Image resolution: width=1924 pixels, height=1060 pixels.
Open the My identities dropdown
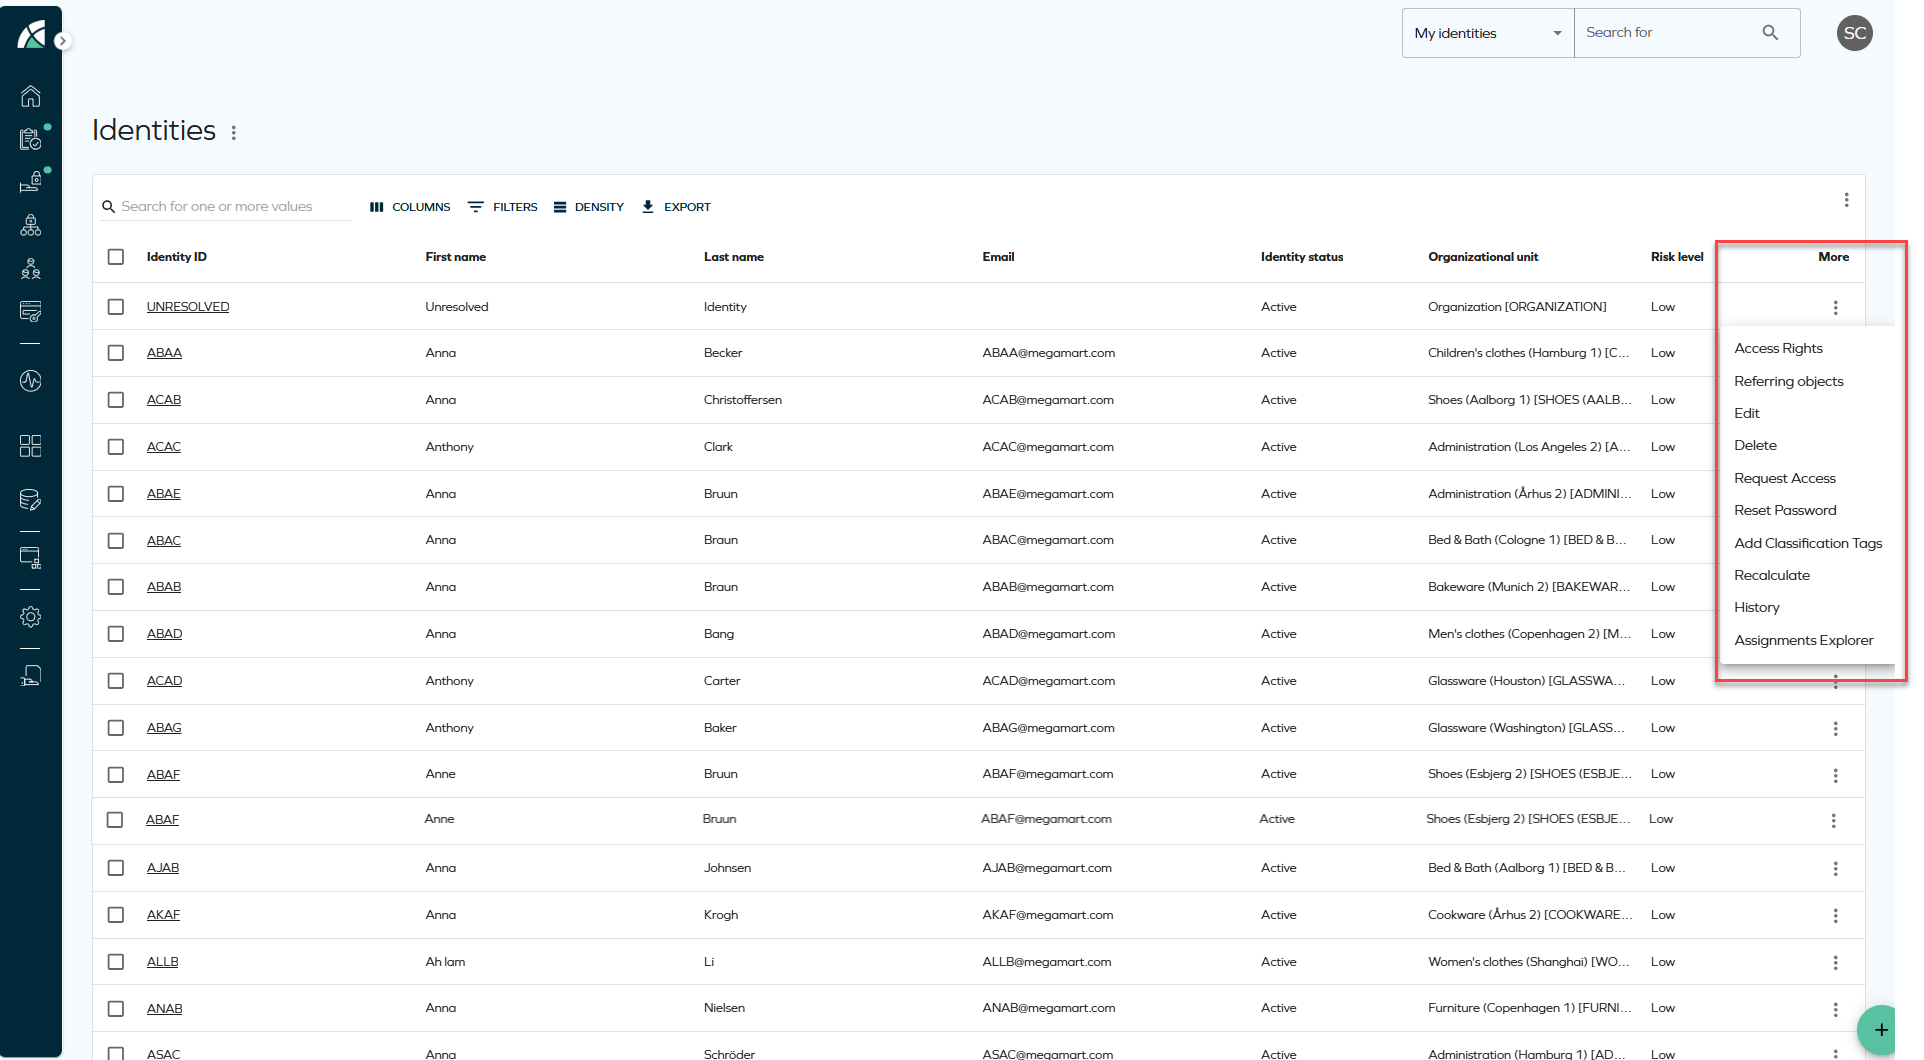1486,32
